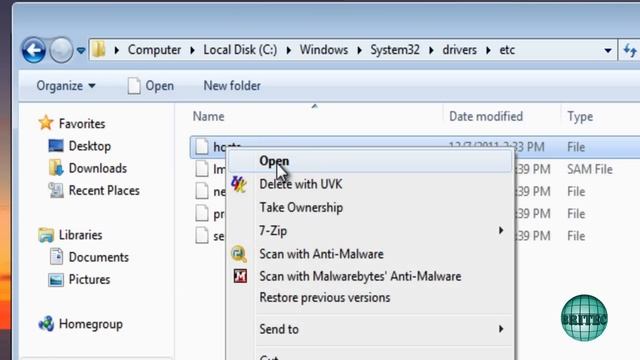Select Computer in the address path

[x=154, y=50]
